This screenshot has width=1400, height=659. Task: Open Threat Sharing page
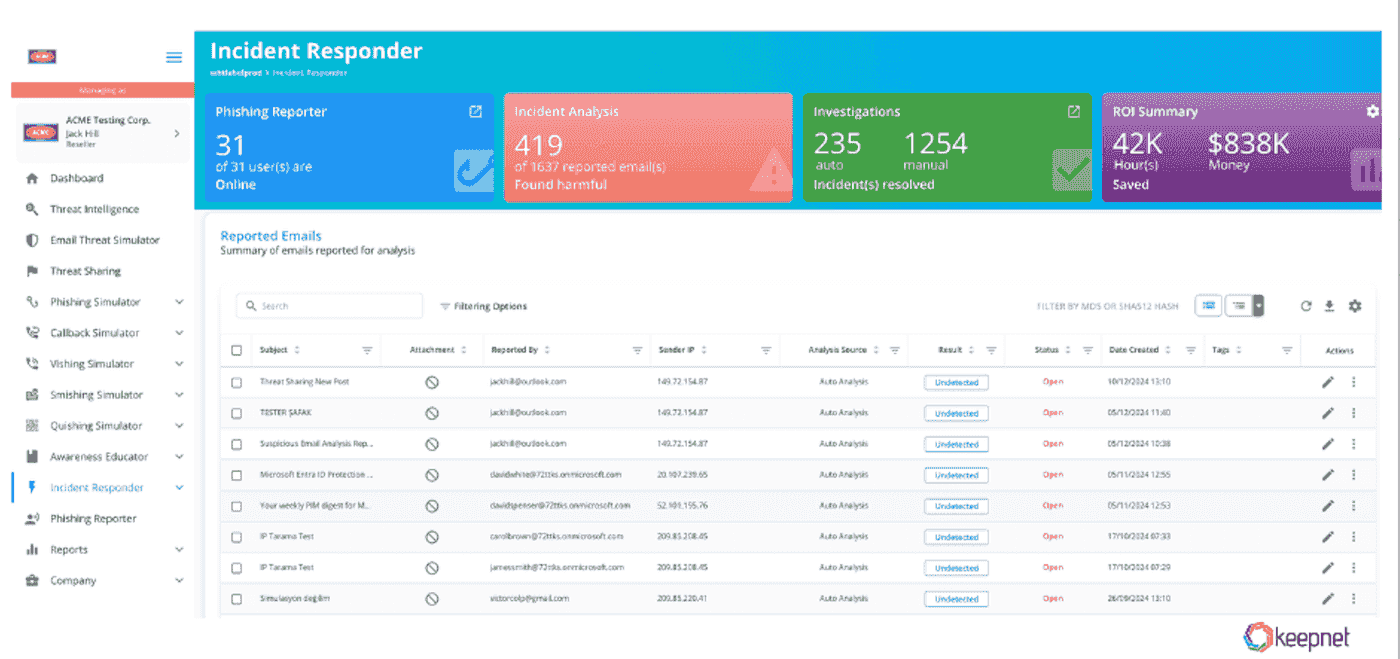click(85, 271)
